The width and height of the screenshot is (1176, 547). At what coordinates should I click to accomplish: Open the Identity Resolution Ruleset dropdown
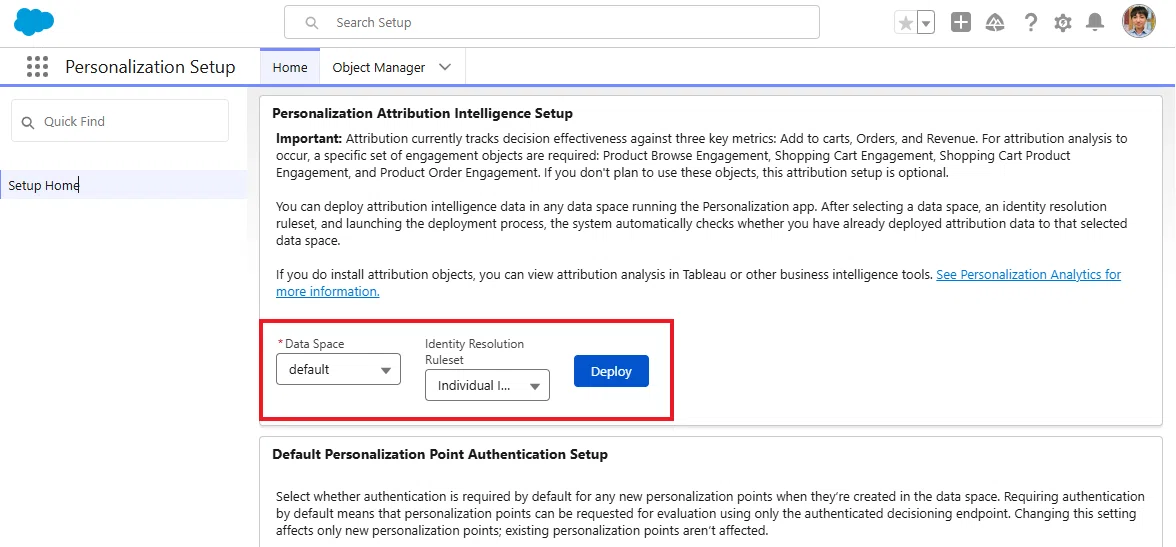tap(488, 385)
